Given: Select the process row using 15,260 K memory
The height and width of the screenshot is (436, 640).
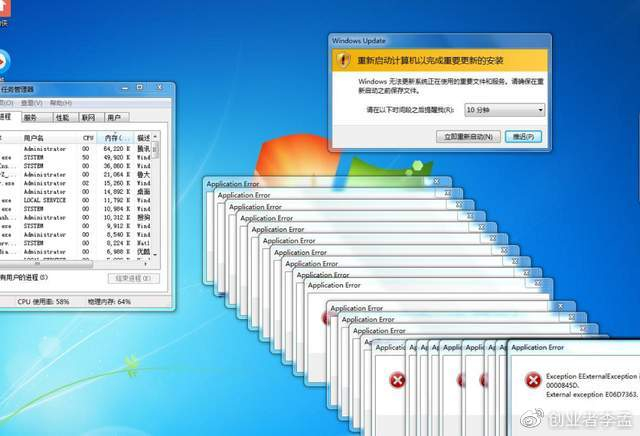Looking at the screenshot, I should [x=76, y=183].
